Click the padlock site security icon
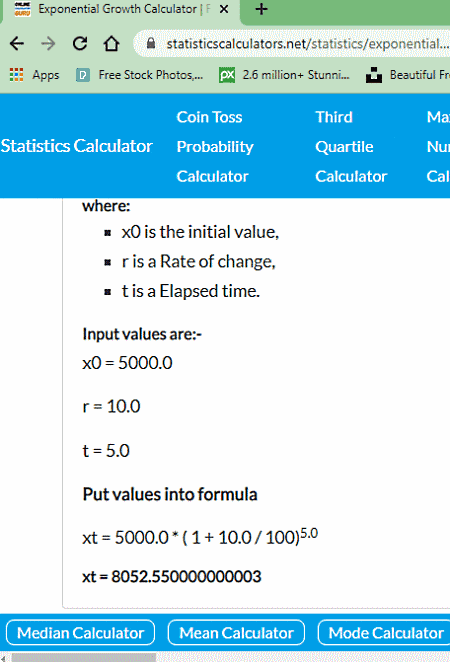 (151, 43)
